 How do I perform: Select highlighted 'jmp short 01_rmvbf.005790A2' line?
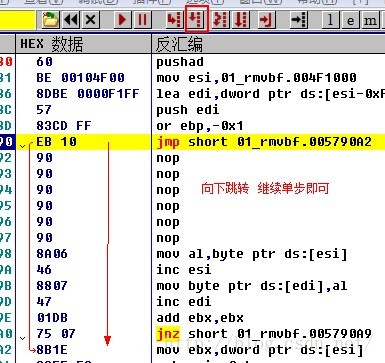(x=264, y=142)
